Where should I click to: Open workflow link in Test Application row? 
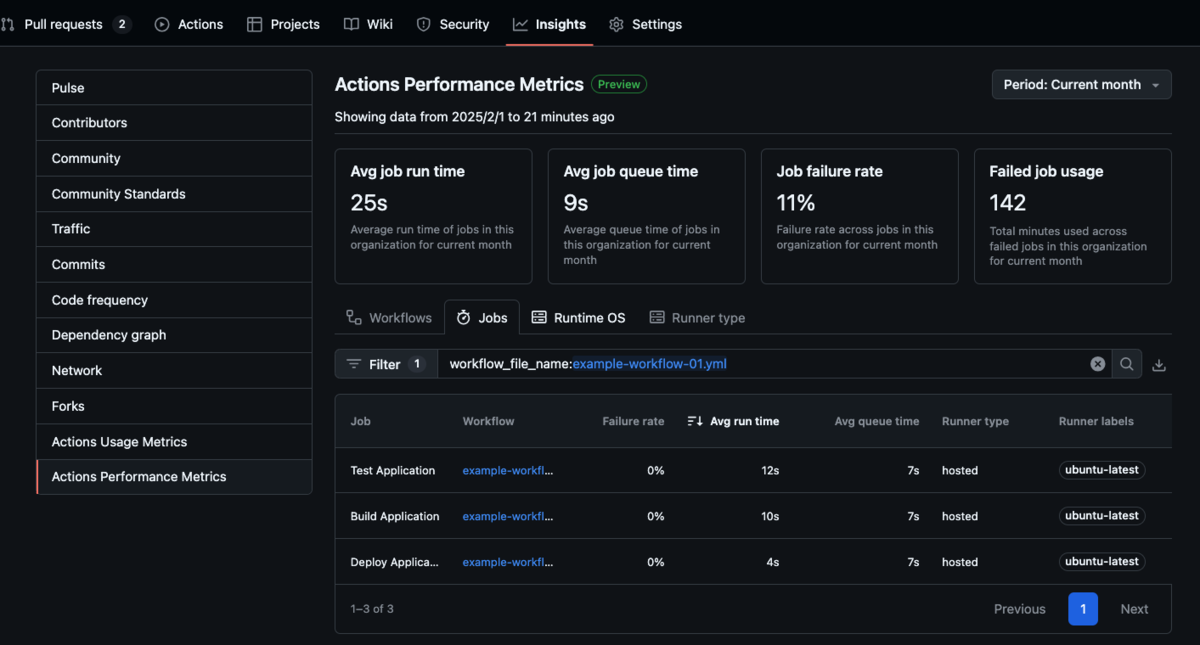coord(507,470)
